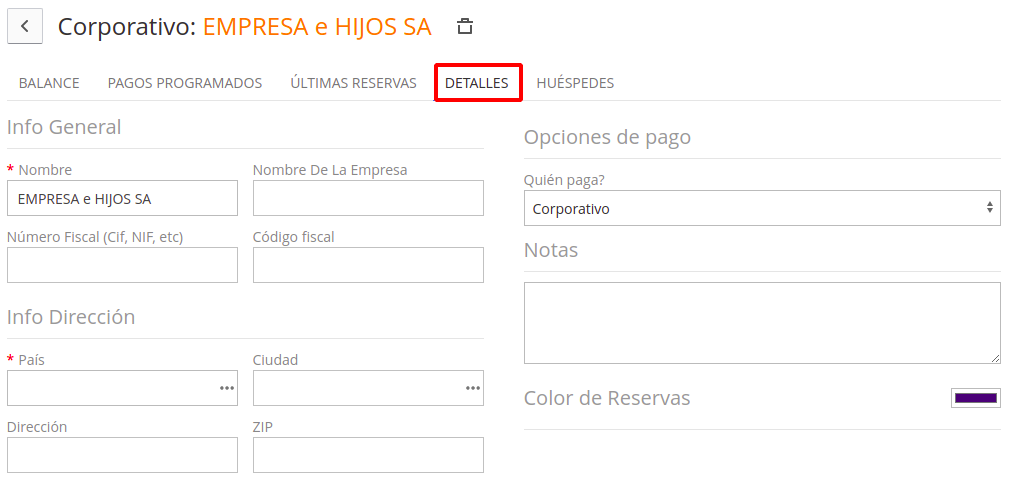This screenshot has height=482, width=1013.
Task: Open Ciudad lookup via ellipsis icon
Action: (472, 388)
